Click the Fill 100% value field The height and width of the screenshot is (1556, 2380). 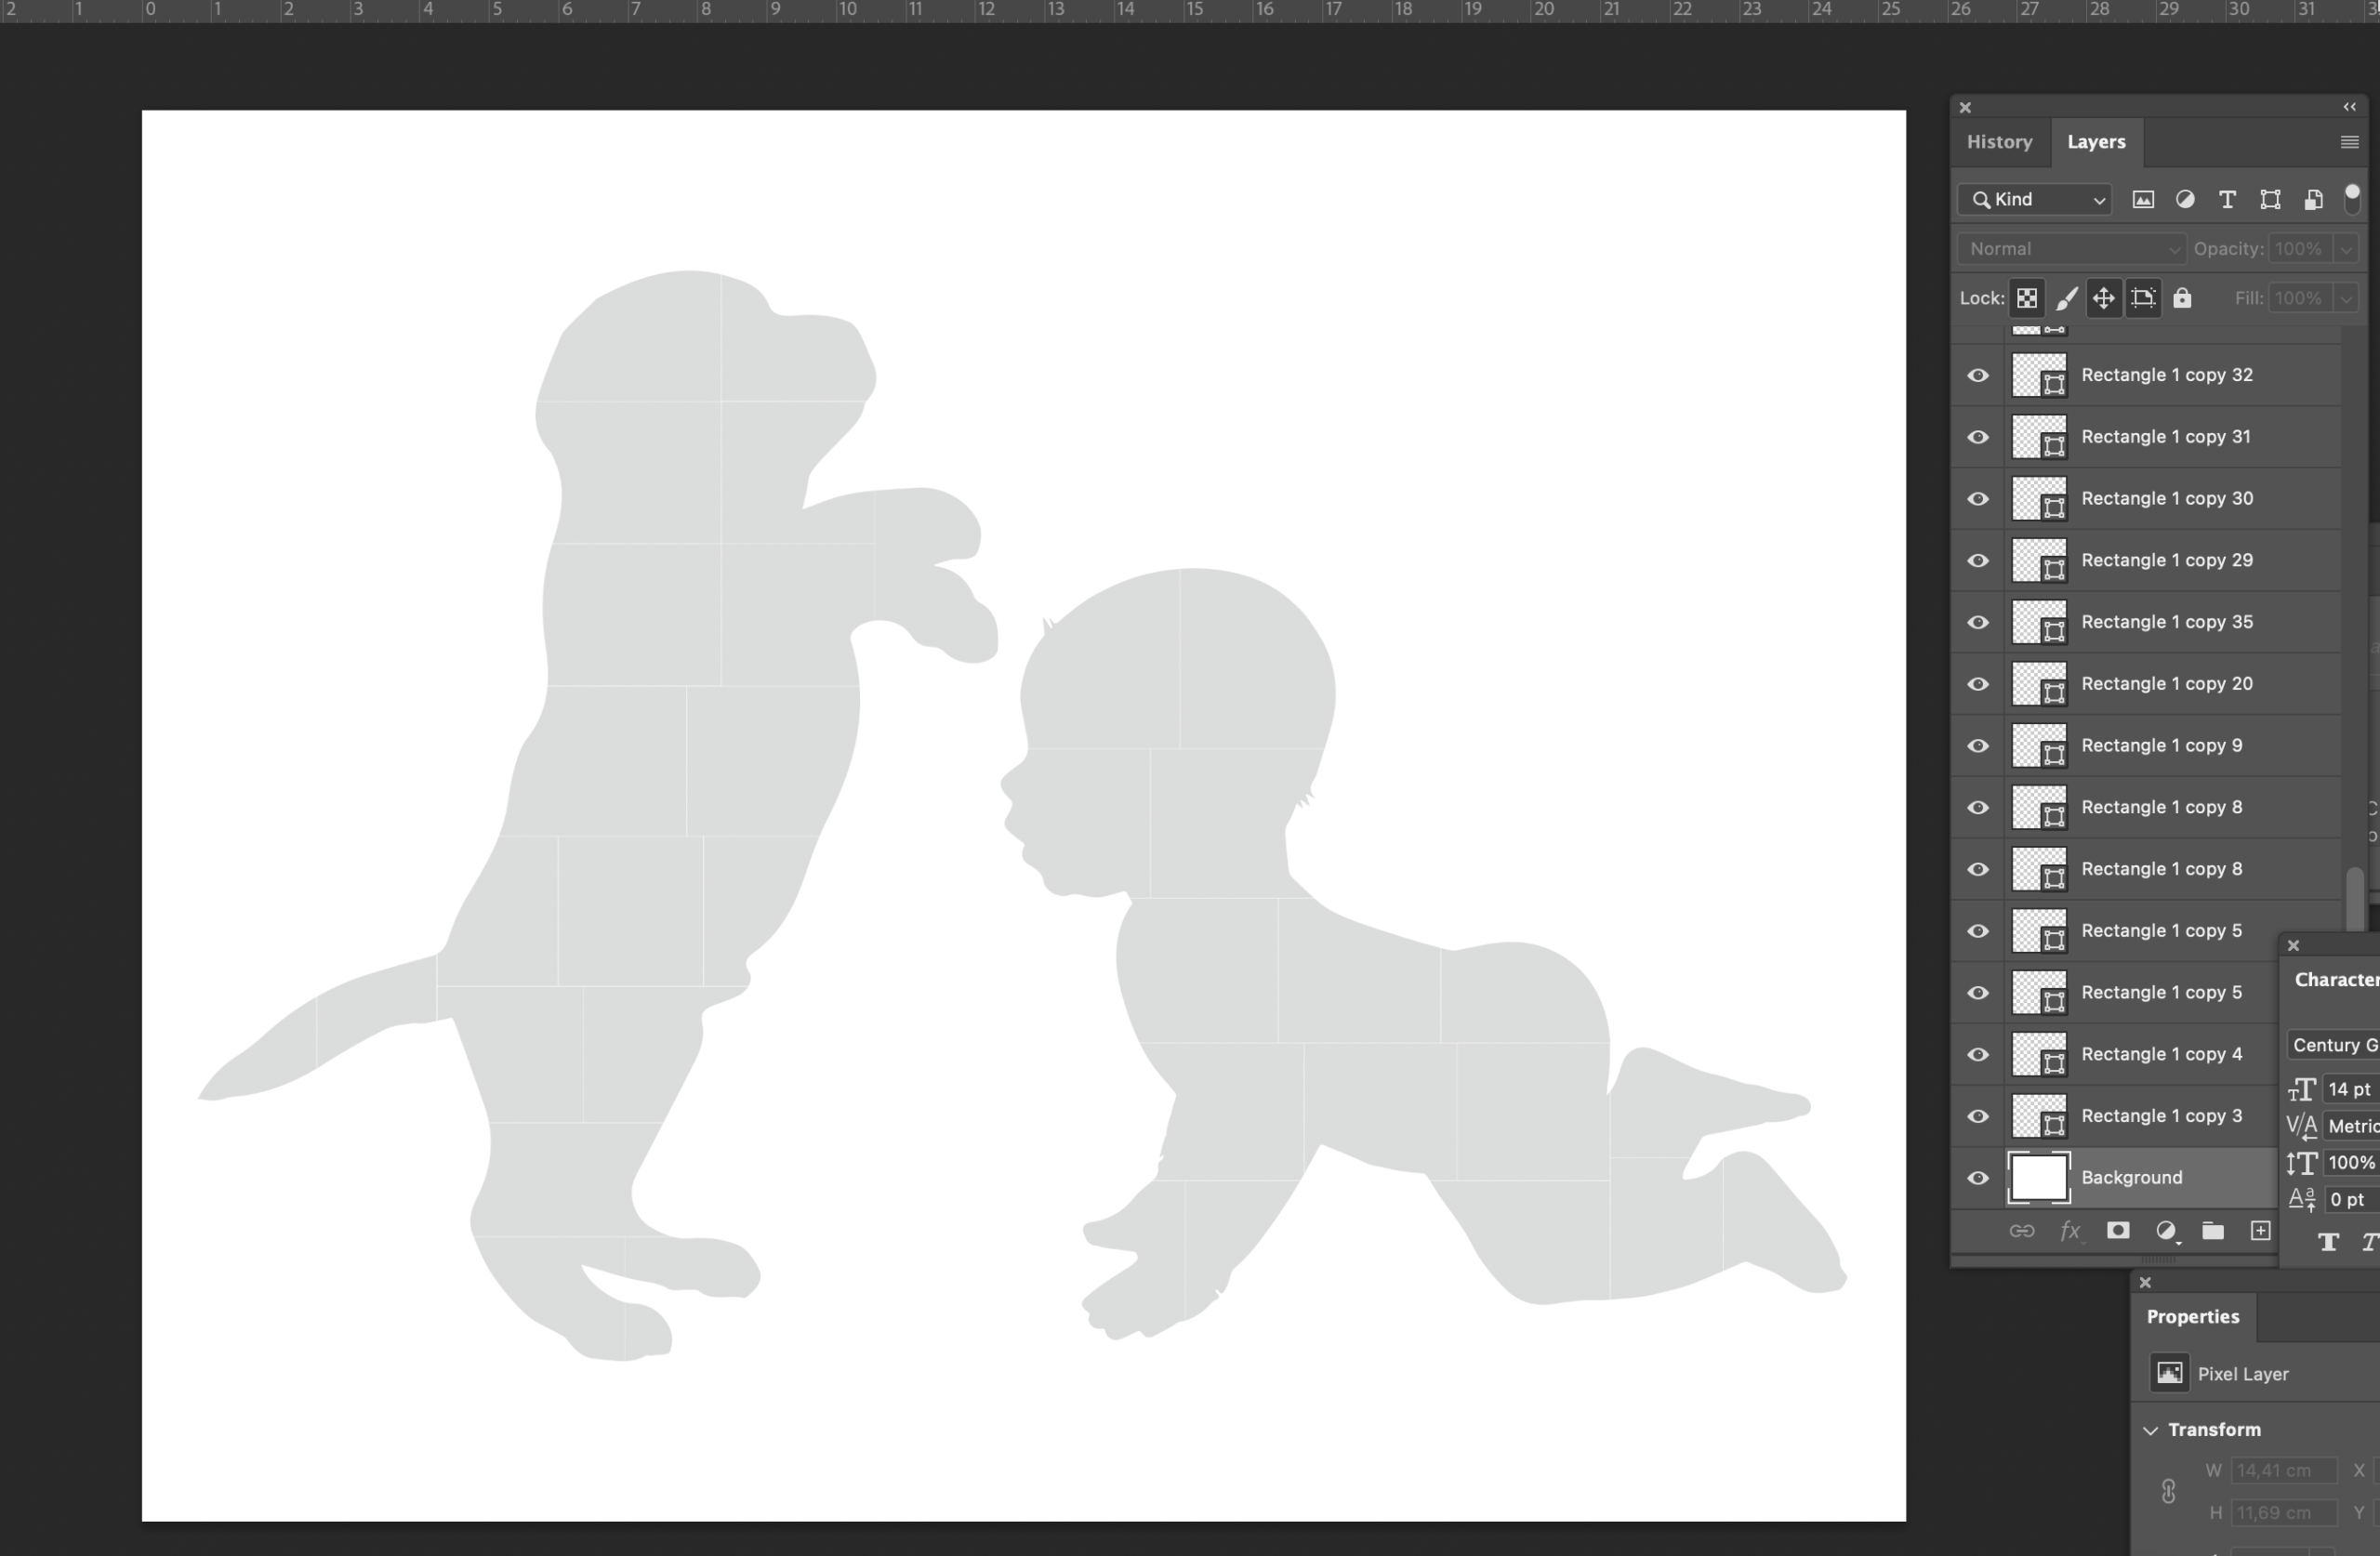(2301, 298)
